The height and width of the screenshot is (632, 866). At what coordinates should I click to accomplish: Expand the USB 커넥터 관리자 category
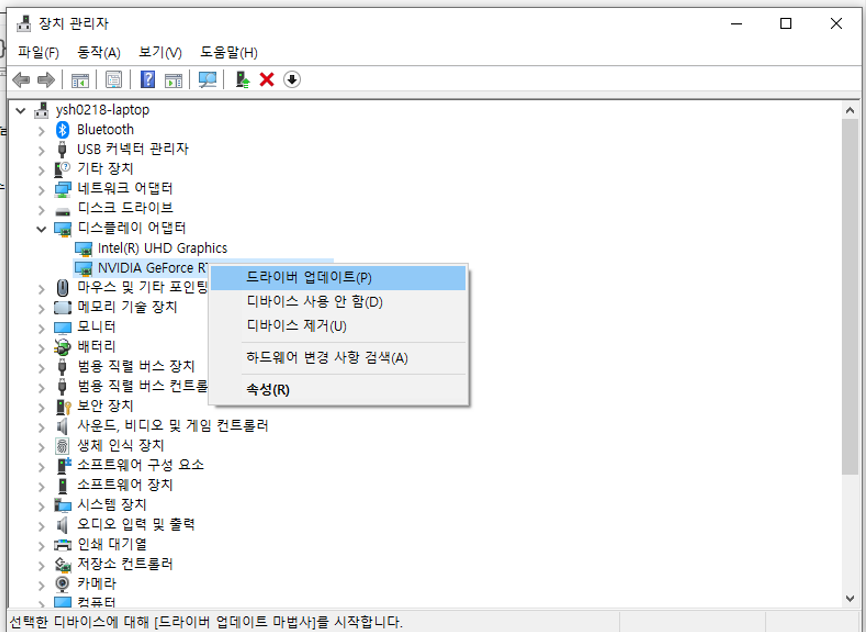click(x=41, y=150)
